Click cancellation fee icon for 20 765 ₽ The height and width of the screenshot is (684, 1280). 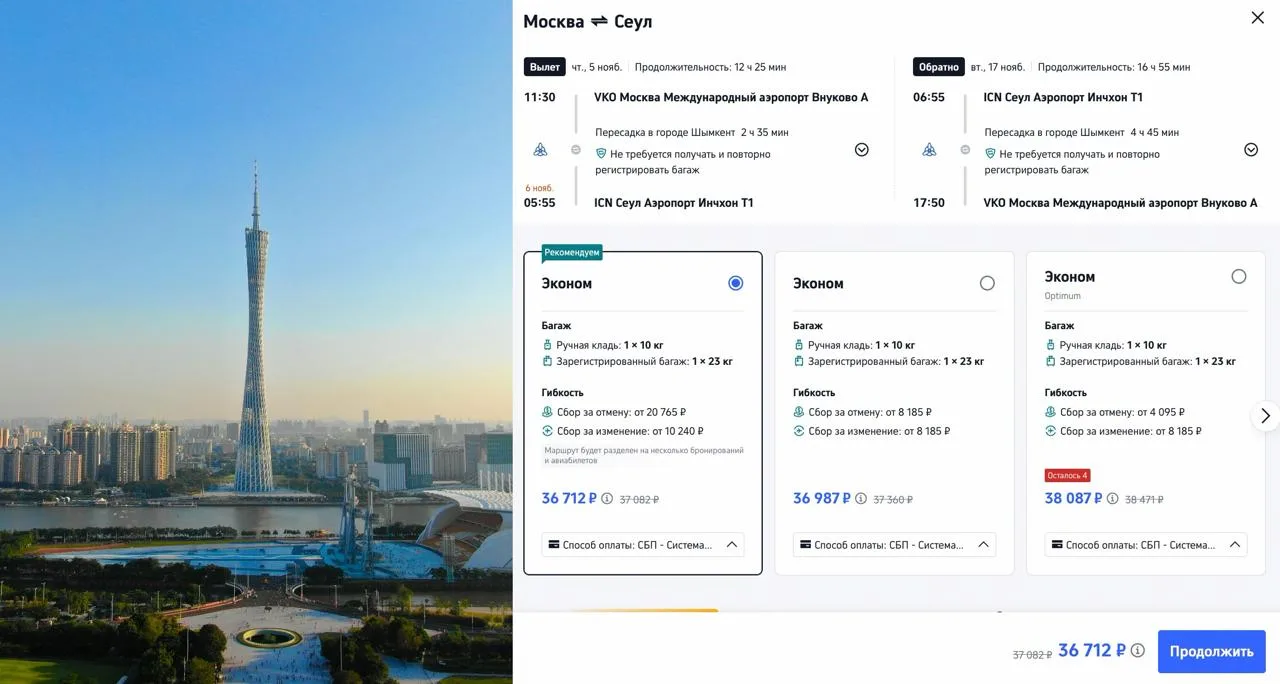click(547, 412)
